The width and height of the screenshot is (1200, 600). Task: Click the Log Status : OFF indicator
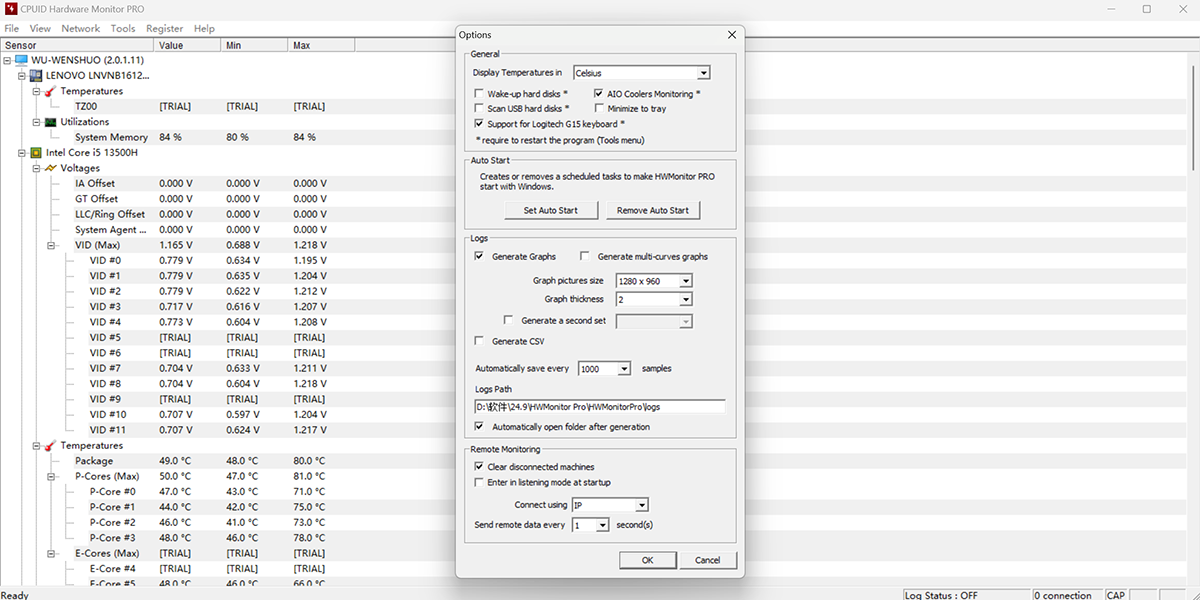click(x=966, y=594)
